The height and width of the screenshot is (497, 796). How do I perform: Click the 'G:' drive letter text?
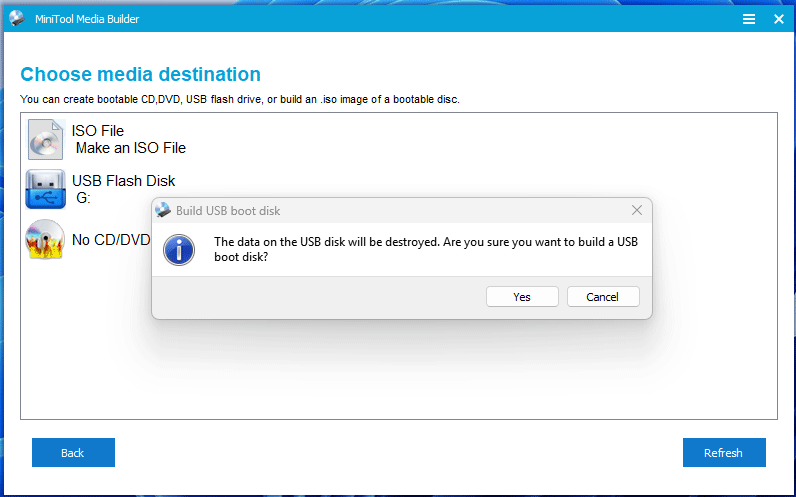click(x=83, y=198)
